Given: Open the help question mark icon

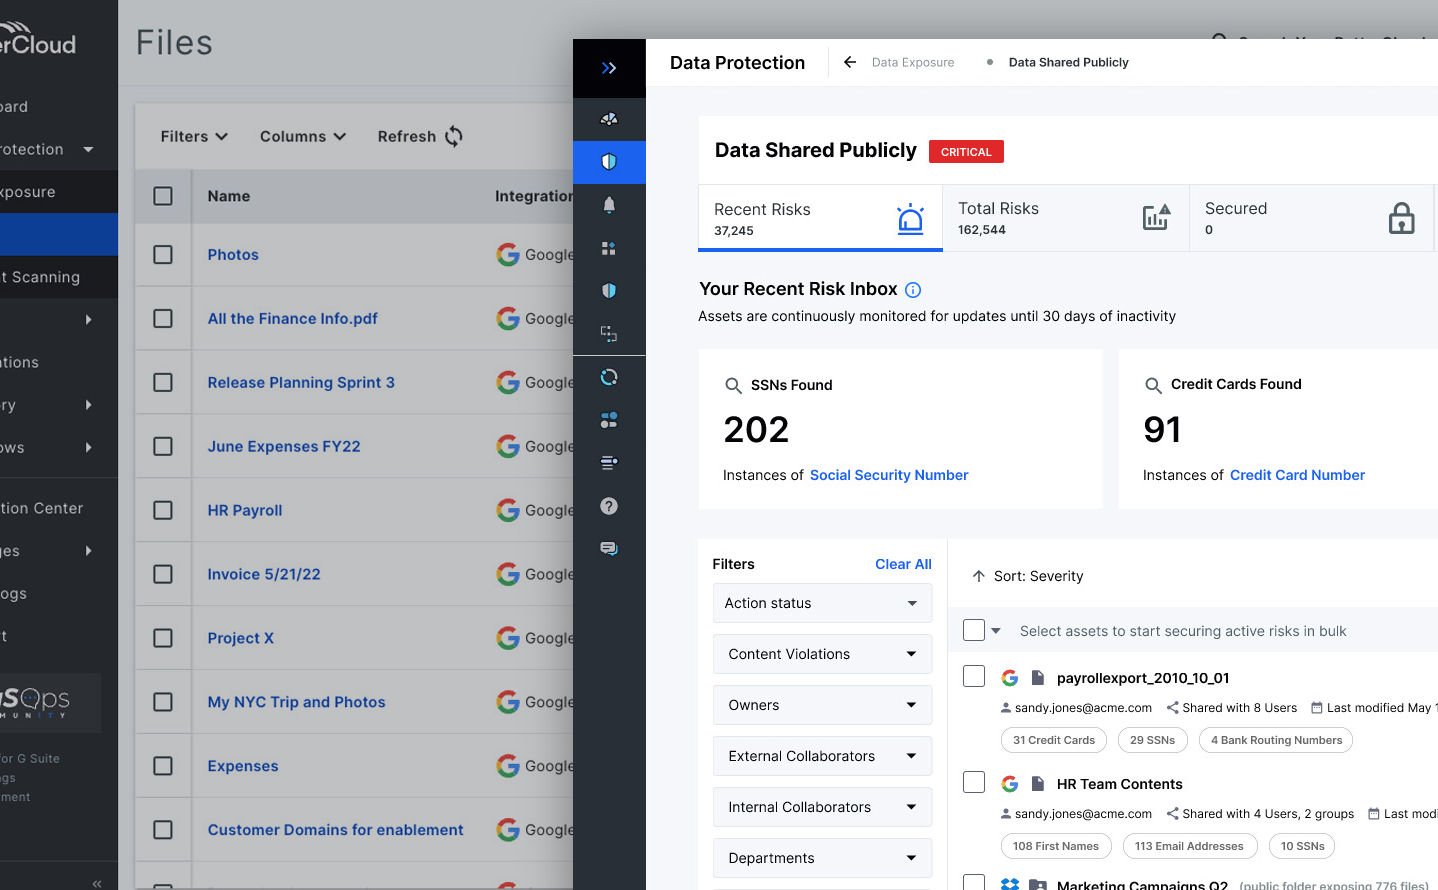Looking at the screenshot, I should [609, 506].
